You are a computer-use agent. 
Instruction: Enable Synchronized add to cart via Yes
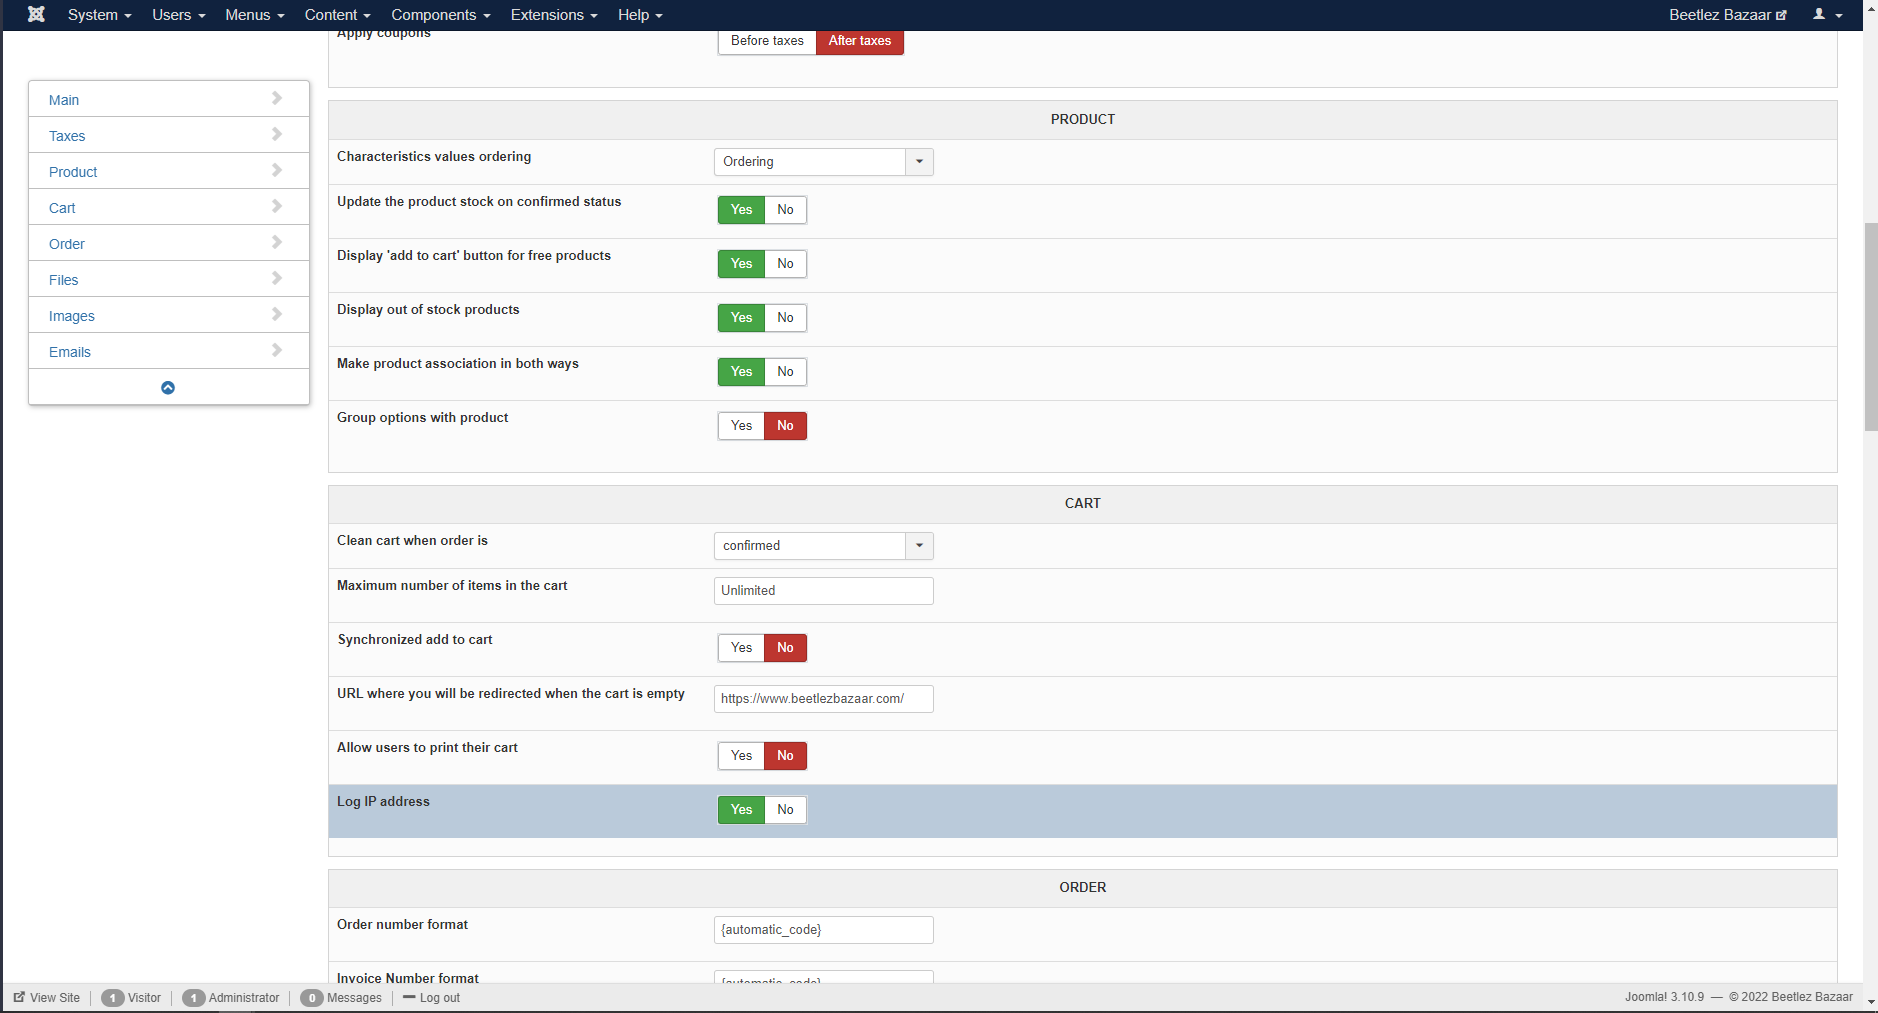(741, 648)
